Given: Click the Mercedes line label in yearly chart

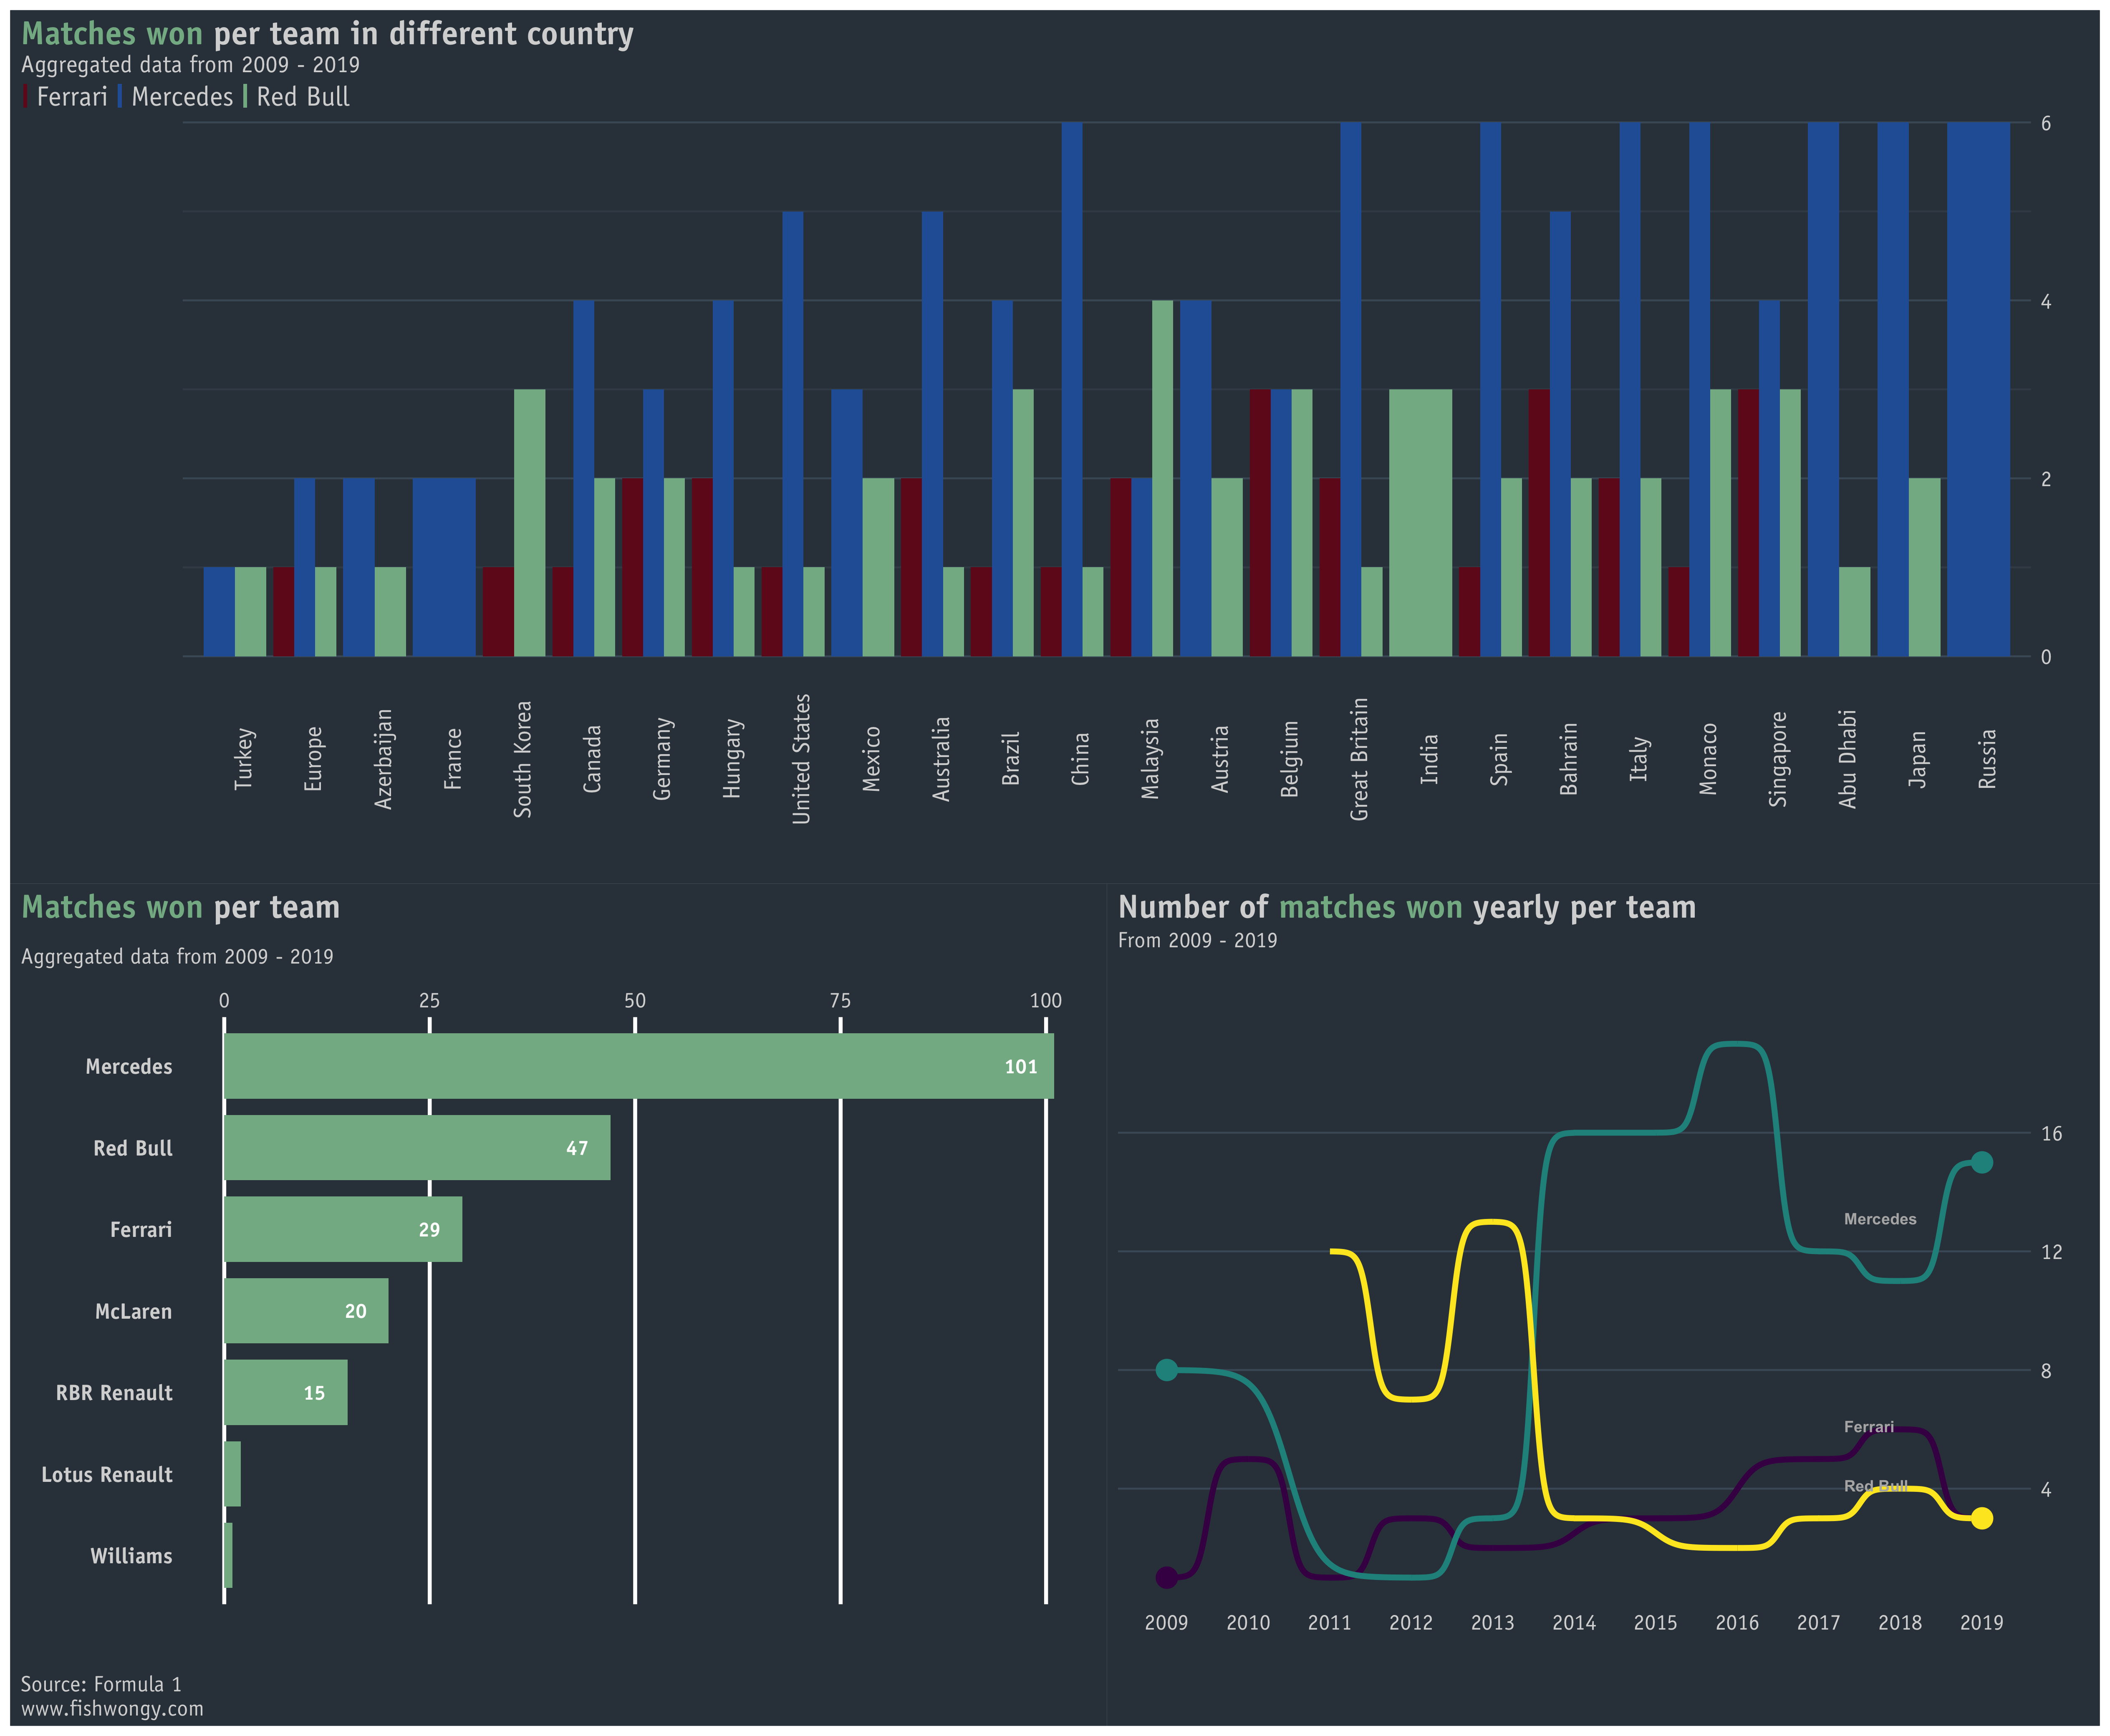Looking at the screenshot, I should (x=1880, y=1219).
